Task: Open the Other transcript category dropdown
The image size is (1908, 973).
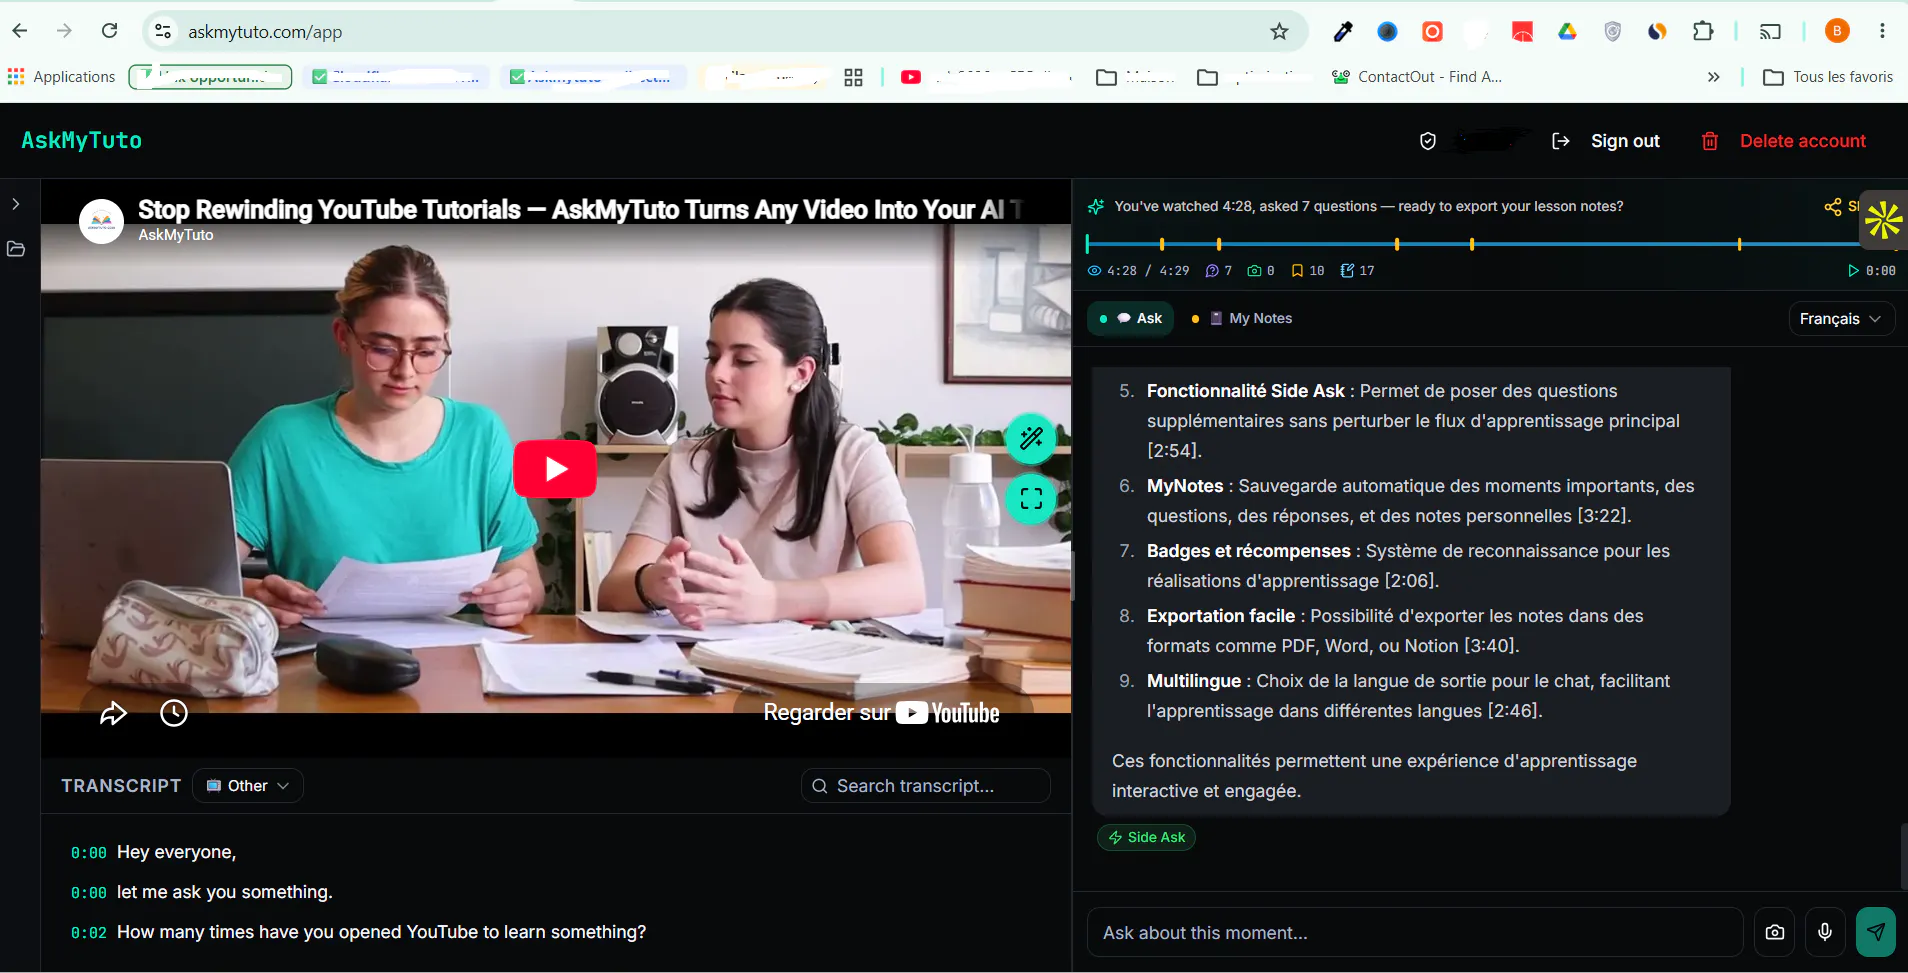Action: pyautogui.click(x=248, y=786)
